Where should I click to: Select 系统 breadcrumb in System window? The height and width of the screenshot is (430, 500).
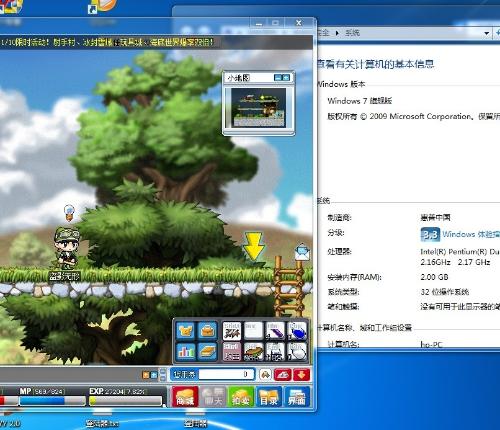[x=352, y=33]
